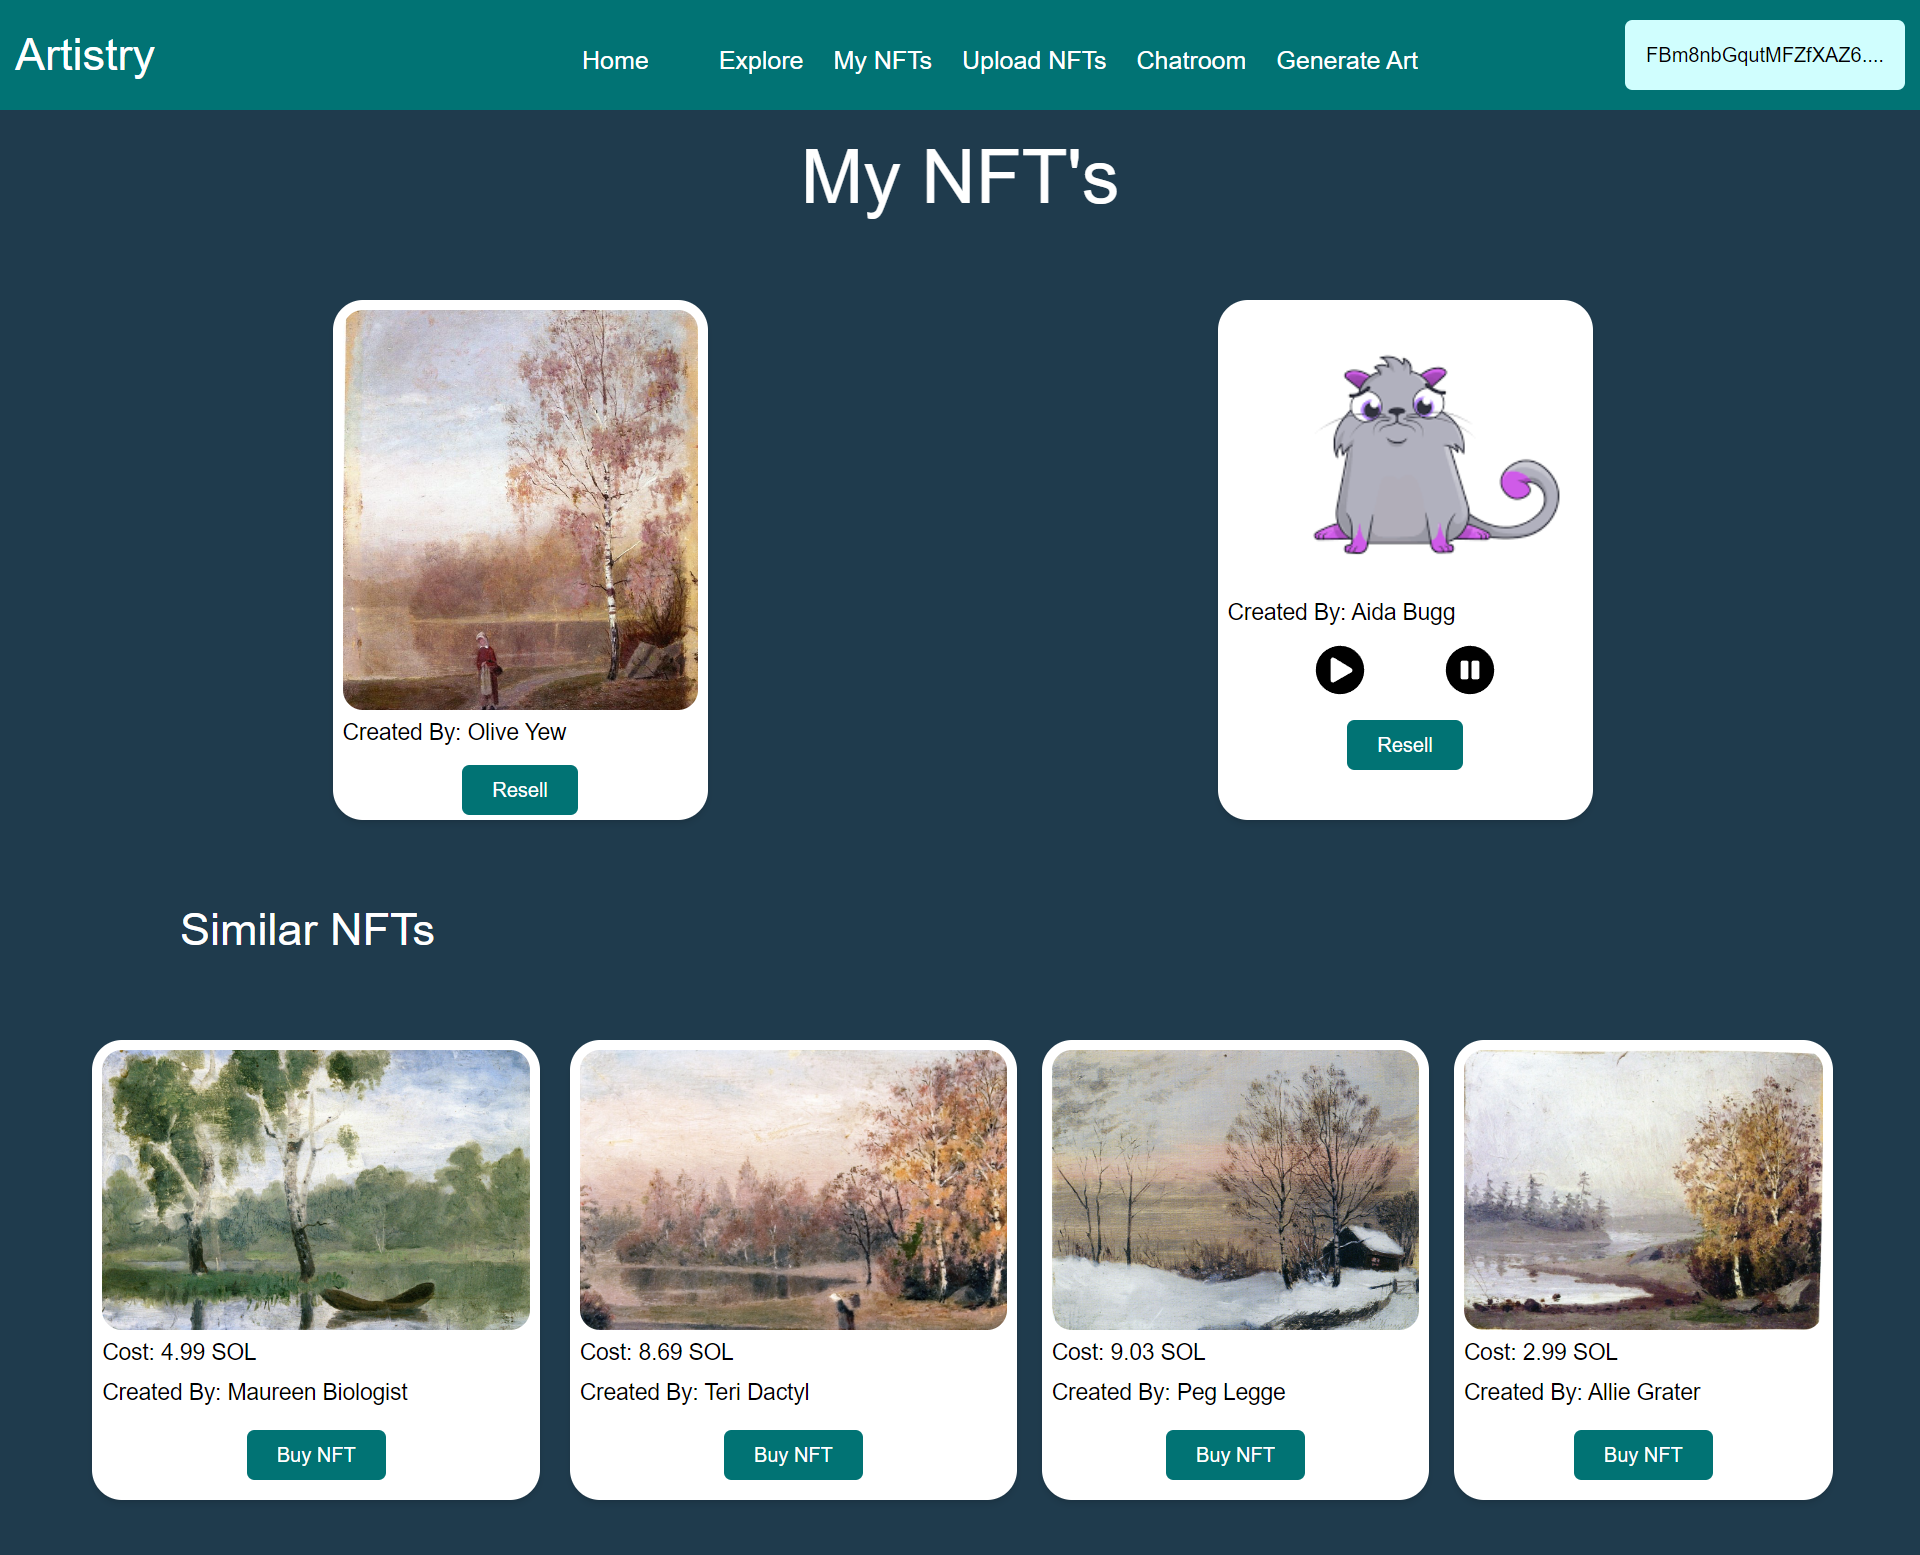This screenshot has height=1555, width=1920.
Task: Resell the Aida Bugg cat NFT
Action: (1404, 745)
